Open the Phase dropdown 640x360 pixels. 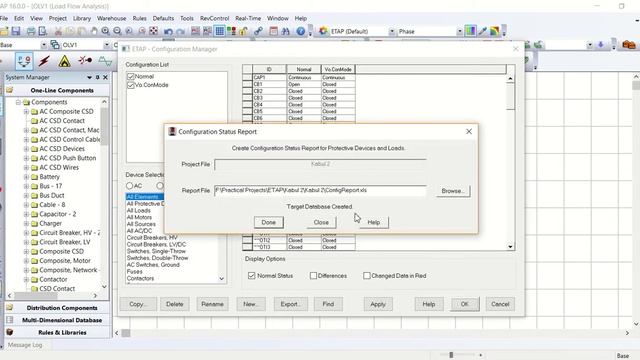(460, 31)
